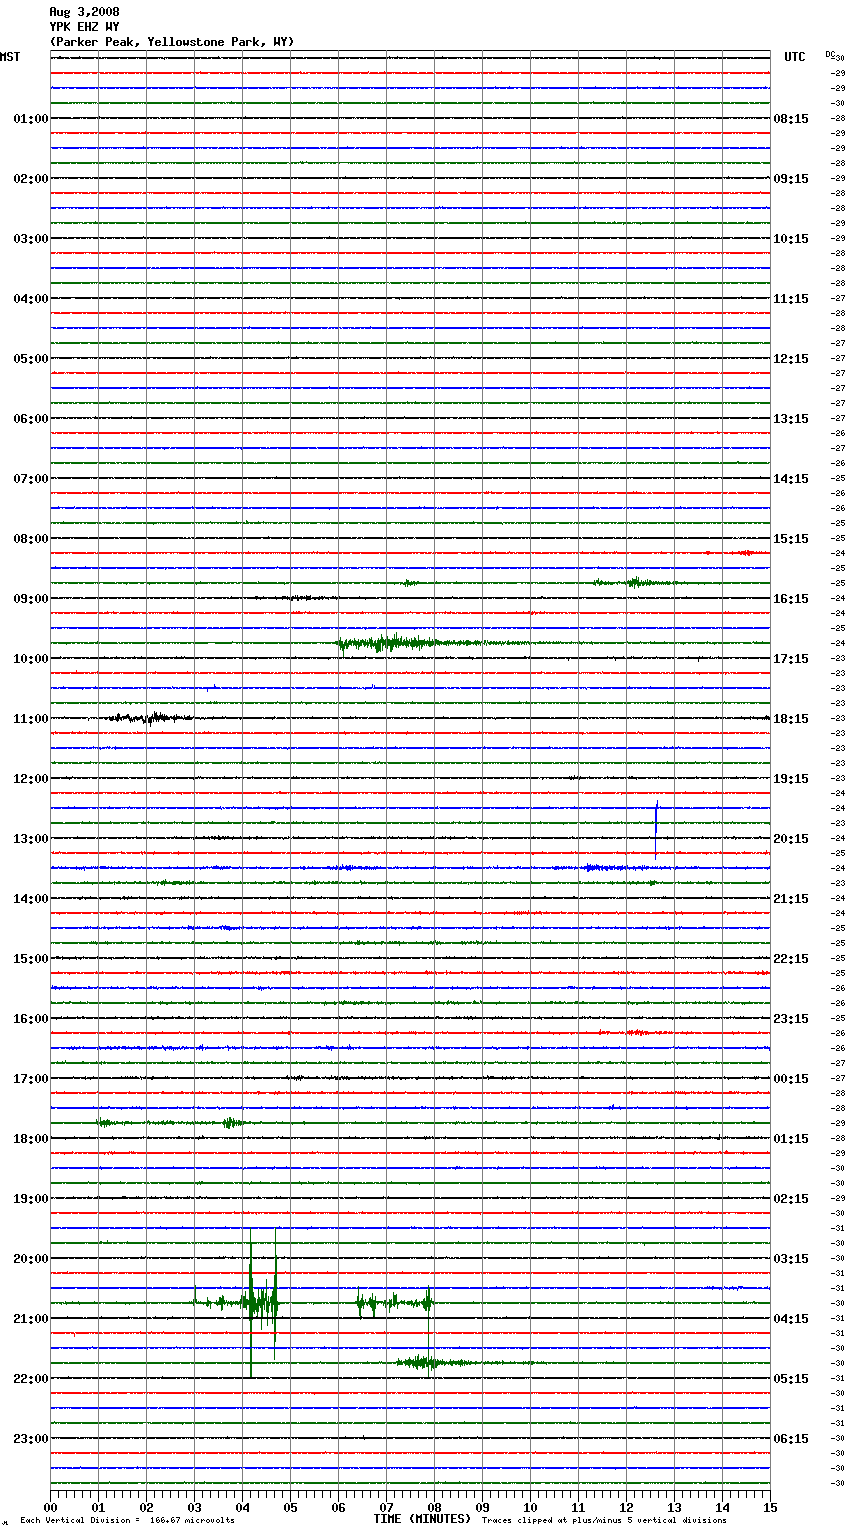This screenshot has height=1534, width=850.
Task: Select the "09:00" MST row label
Action: pyautogui.click(x=31, y=599)
